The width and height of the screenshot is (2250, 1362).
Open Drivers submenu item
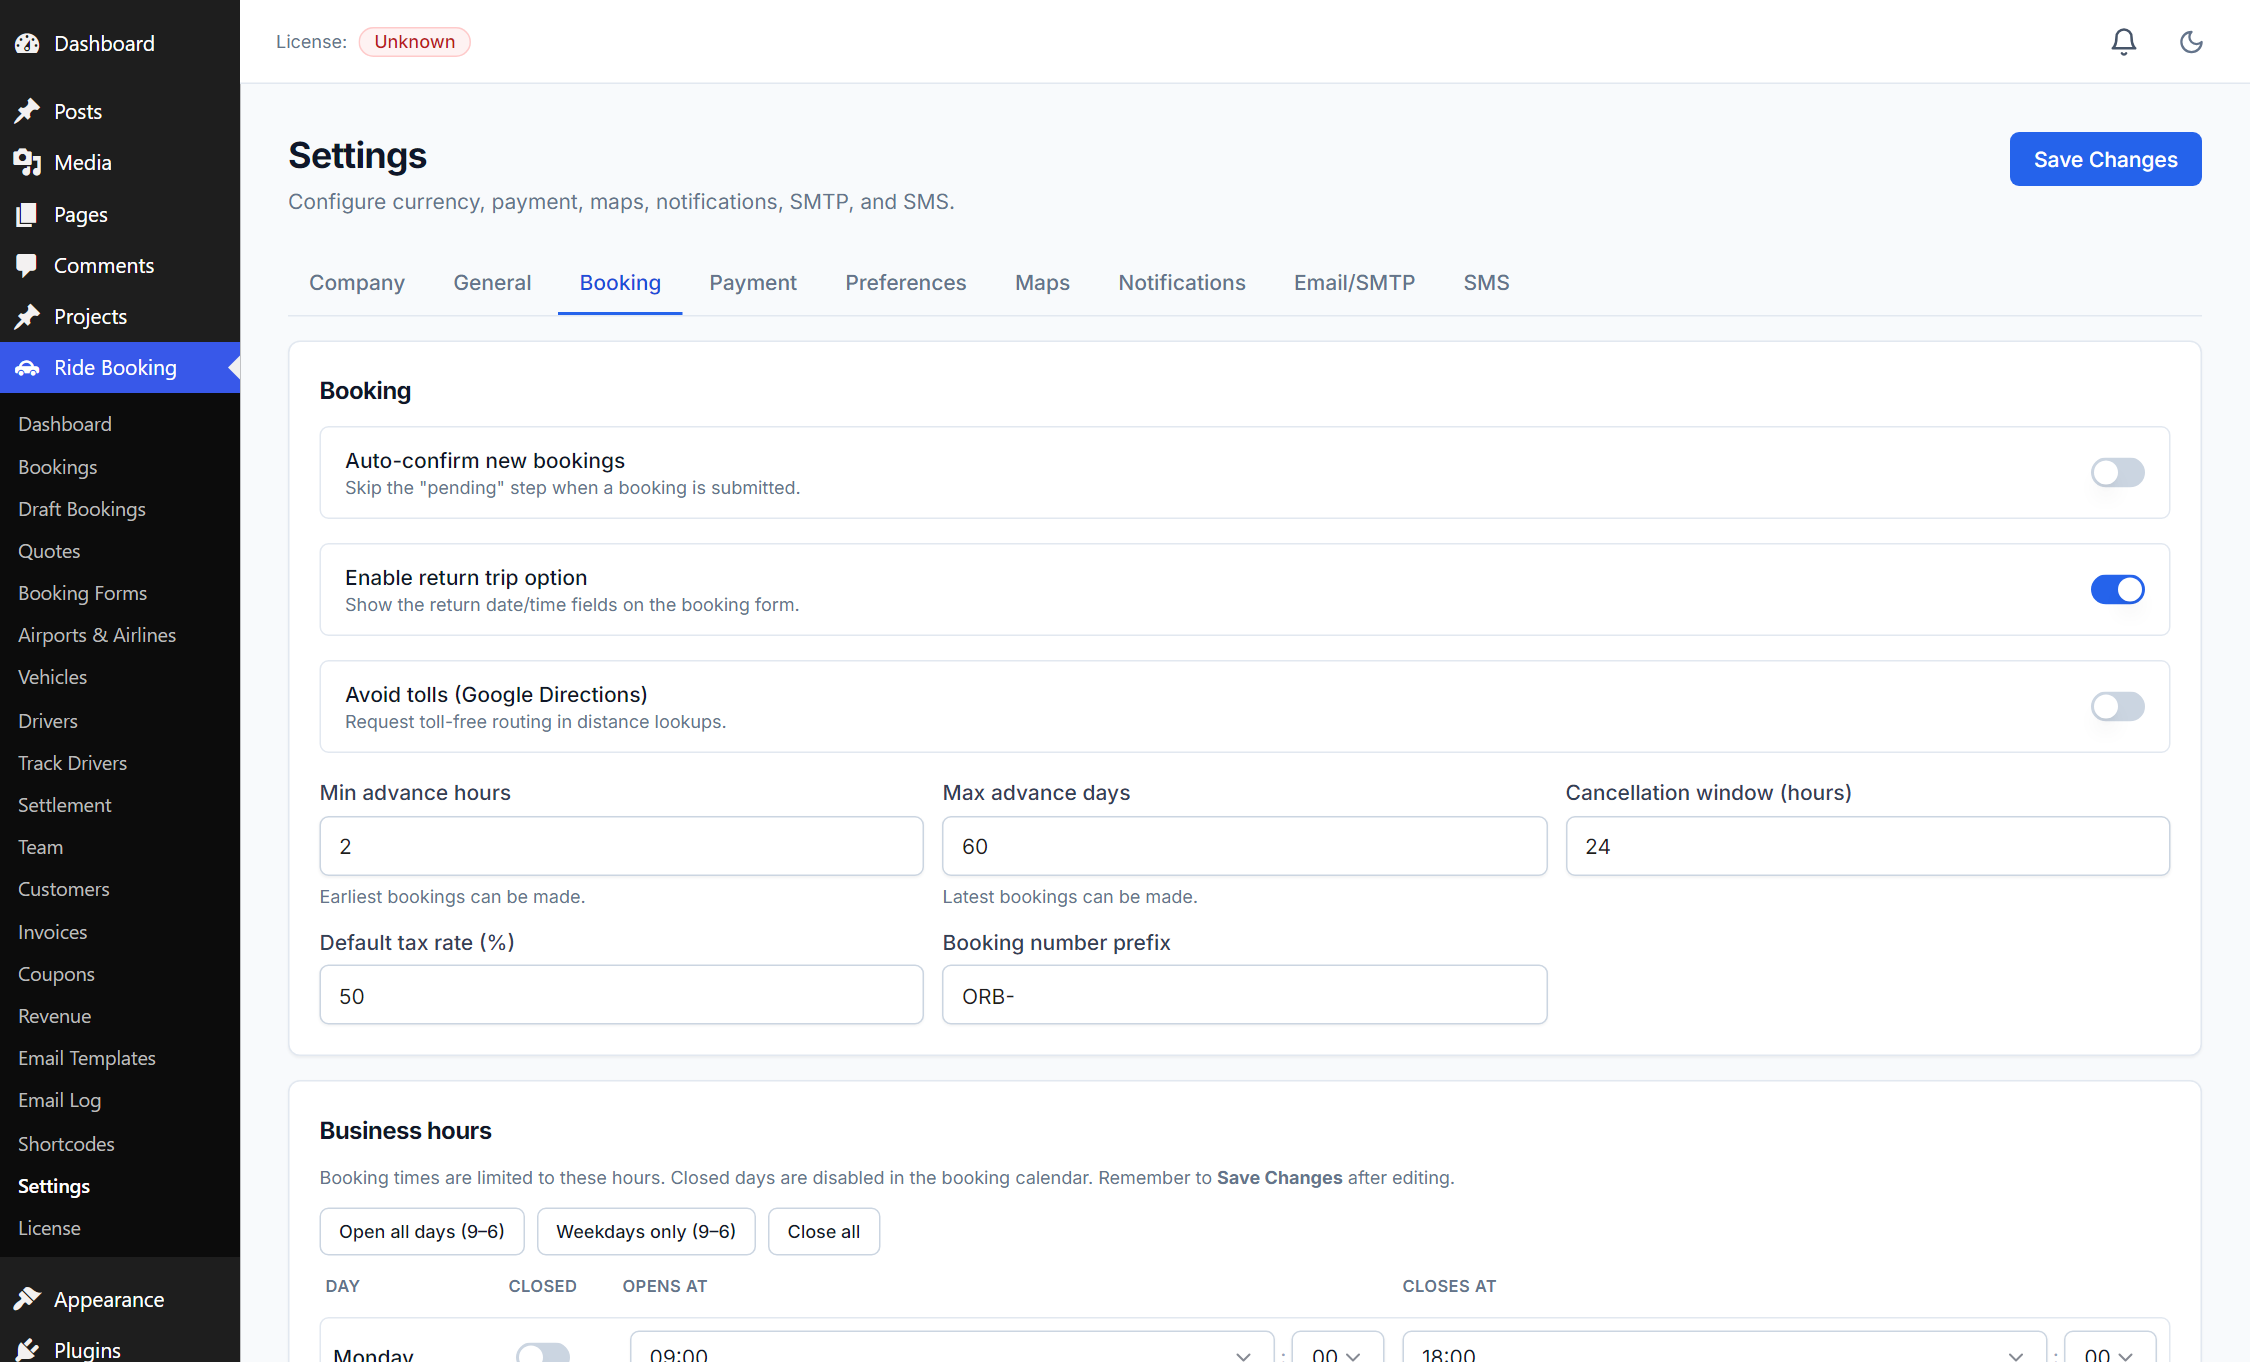pos(48,721)
